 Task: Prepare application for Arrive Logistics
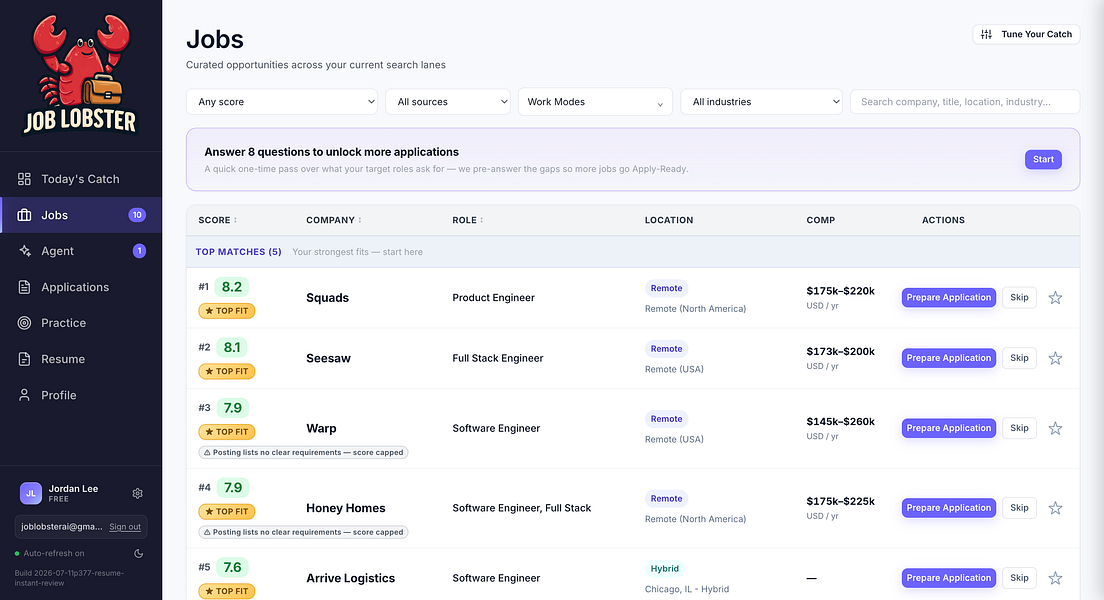(x=948, y=577)
